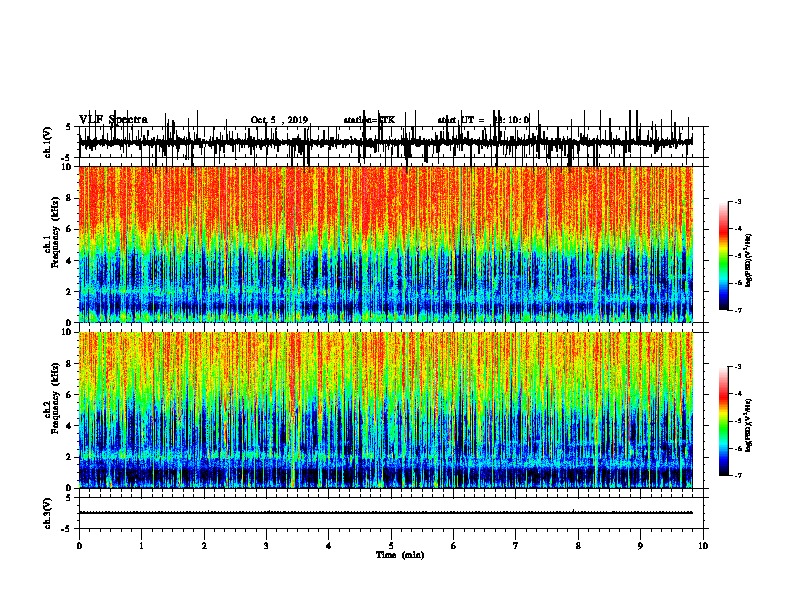The height and width of the screenshot is (612, 792).
Task: Click the "-3" label on ch.1 colorbar
Action: click(x=737, y=202)
